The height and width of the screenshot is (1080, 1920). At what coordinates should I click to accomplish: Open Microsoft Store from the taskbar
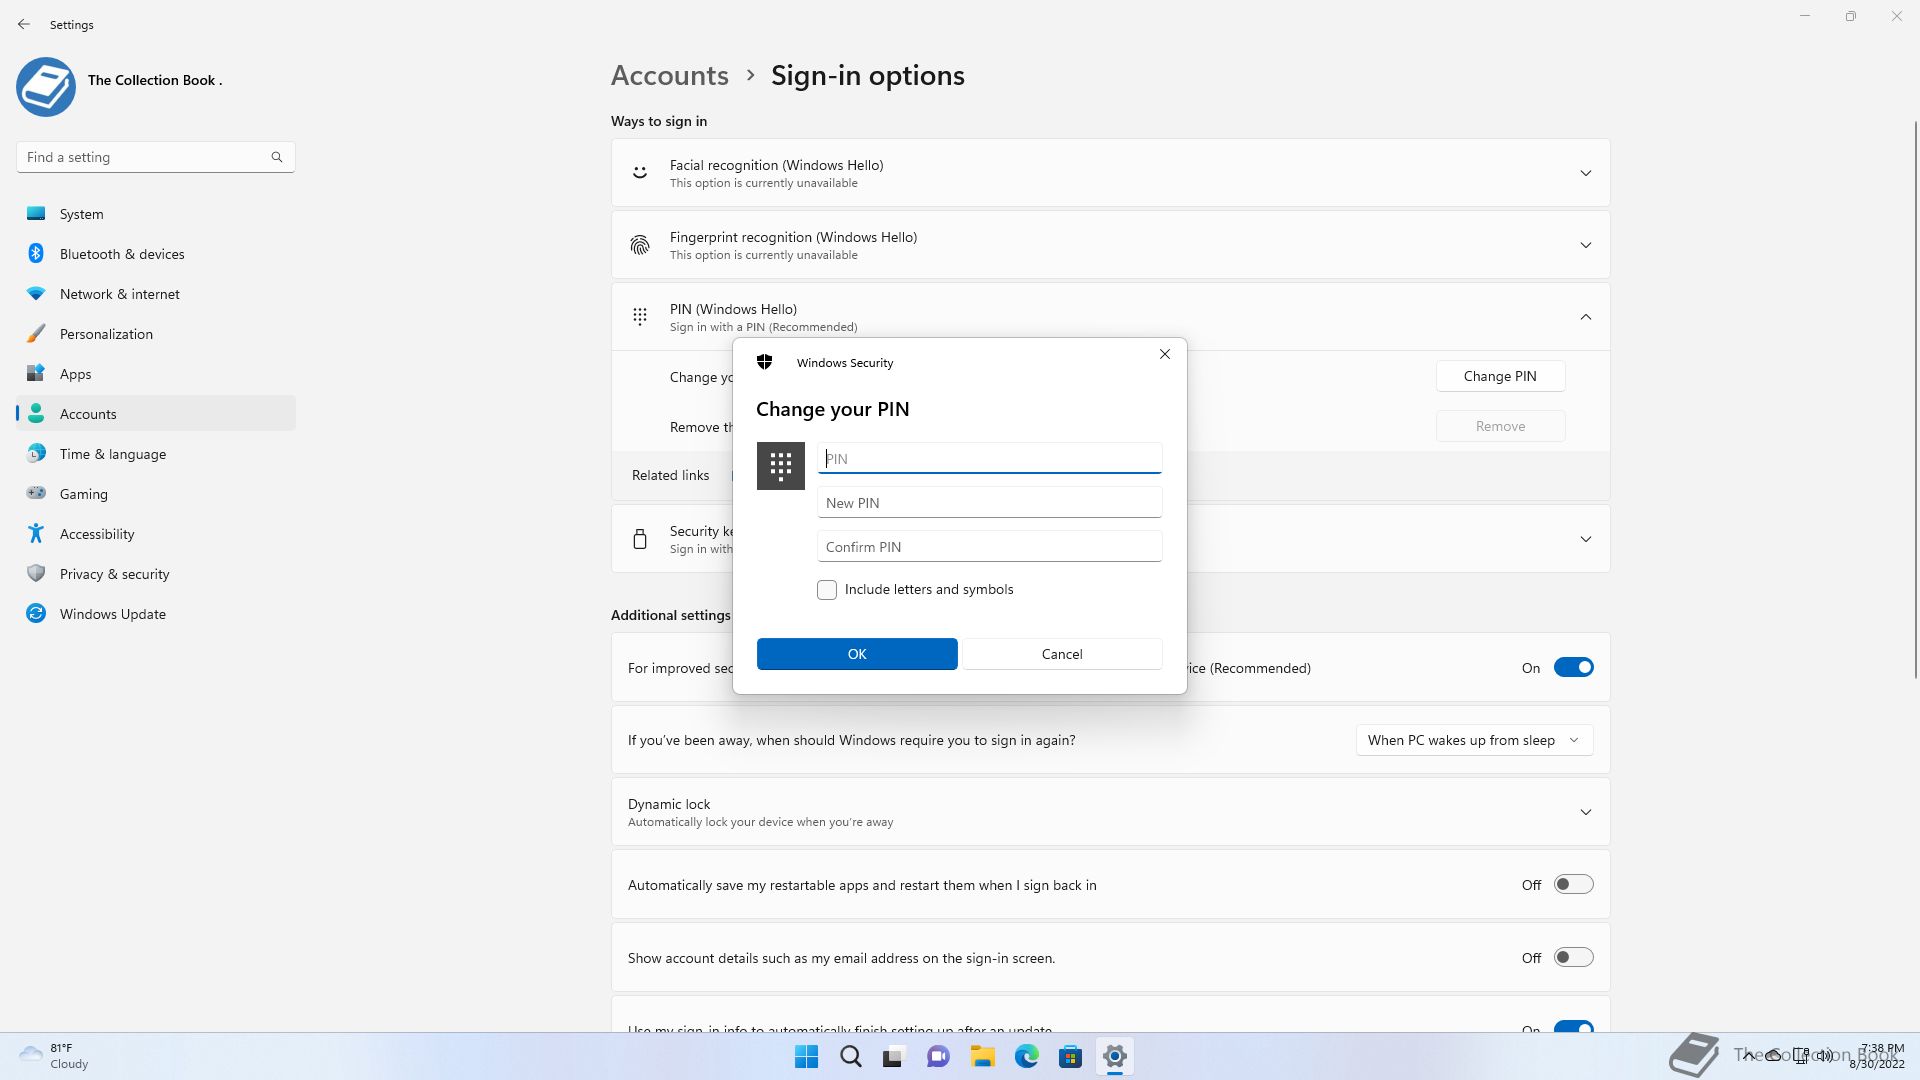[x=1070, y=1056]
